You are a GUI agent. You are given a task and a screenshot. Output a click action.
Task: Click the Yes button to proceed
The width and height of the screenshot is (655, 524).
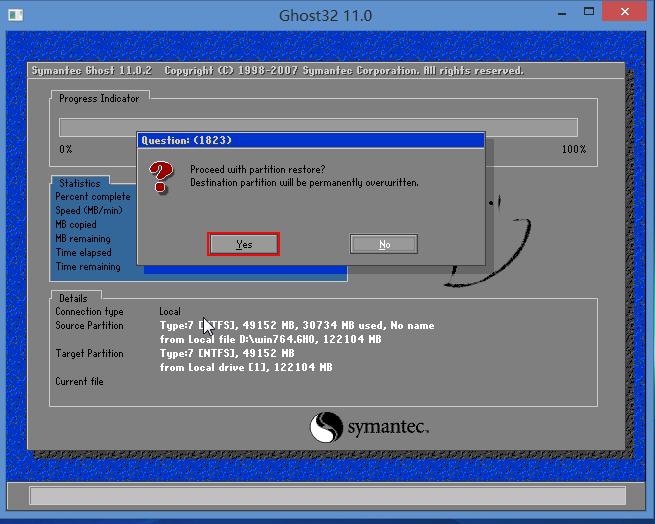243,244
